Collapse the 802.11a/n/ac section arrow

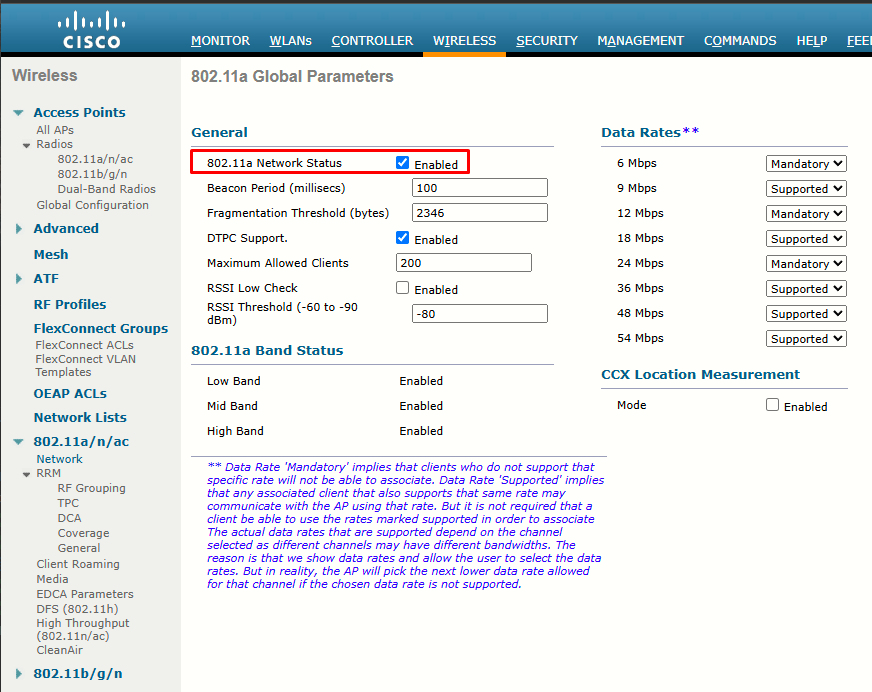(18, 442)
